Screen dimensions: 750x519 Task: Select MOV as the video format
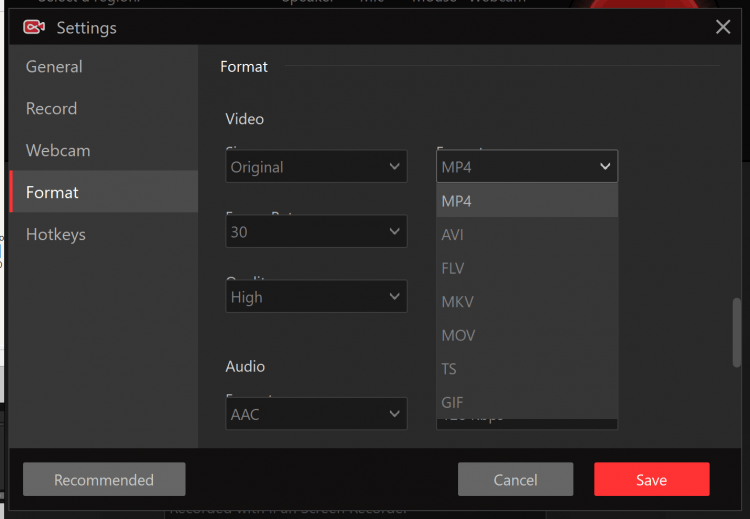(x=526, y=335)
